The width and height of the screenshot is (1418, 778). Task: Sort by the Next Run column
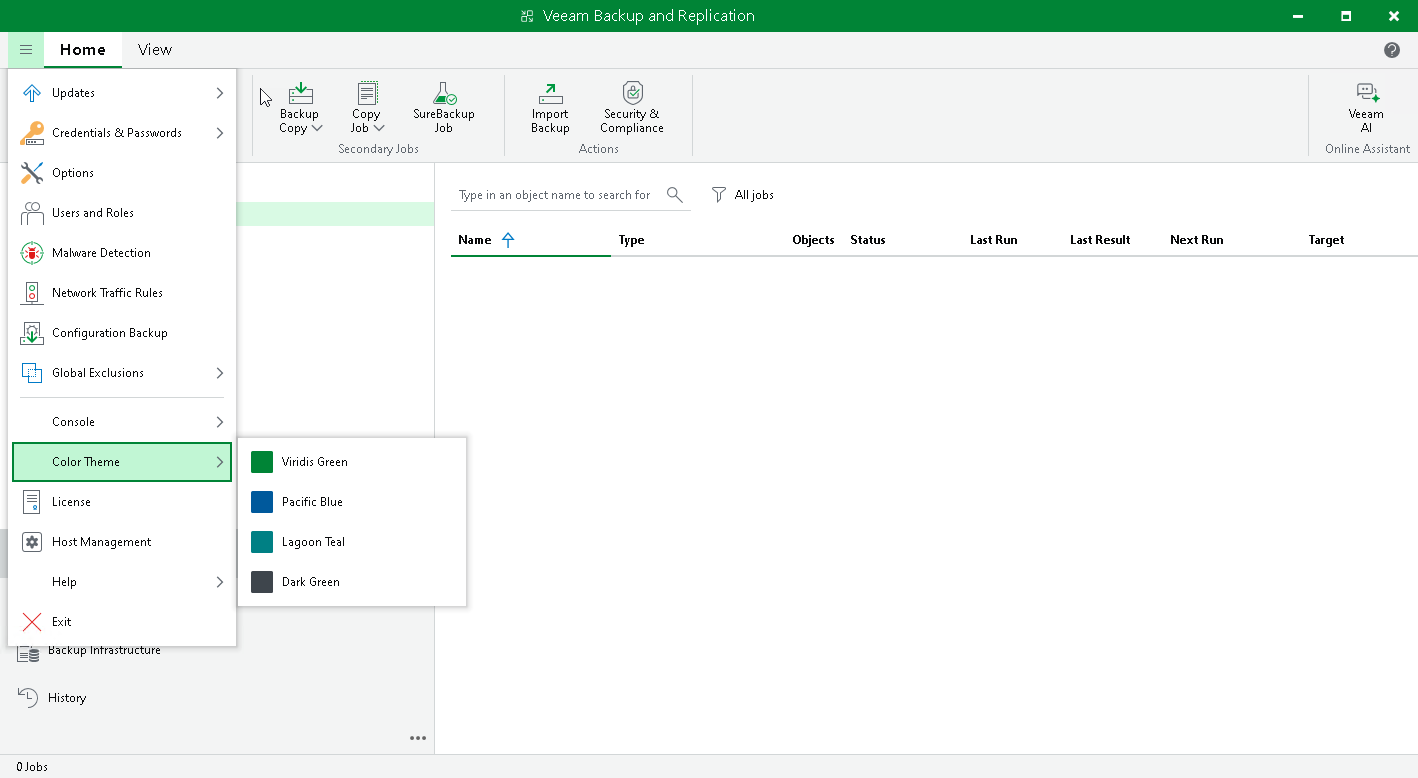[1197, 240]
